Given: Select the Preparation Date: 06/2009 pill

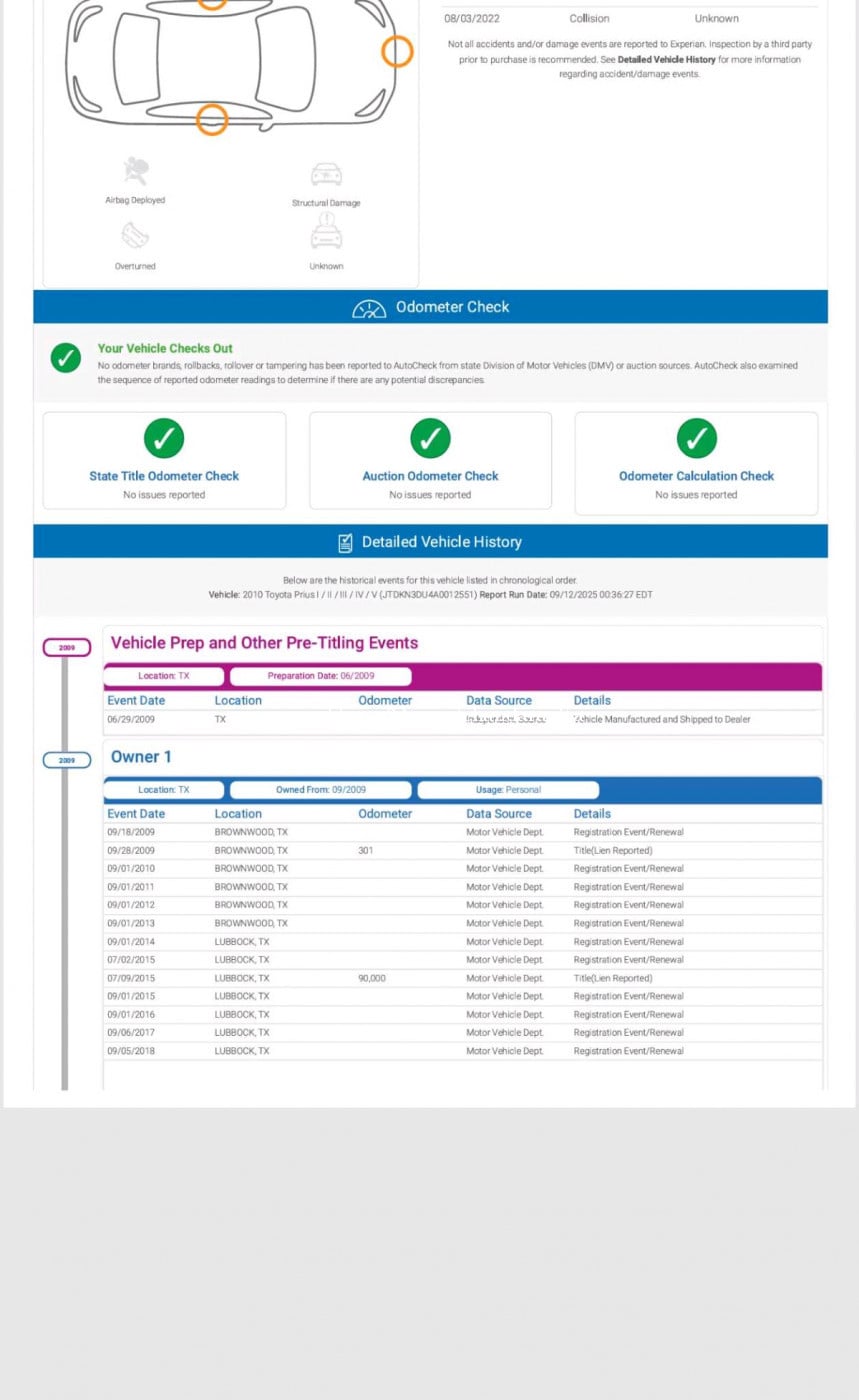Looking at the screenshot, I should click(320, 676).
